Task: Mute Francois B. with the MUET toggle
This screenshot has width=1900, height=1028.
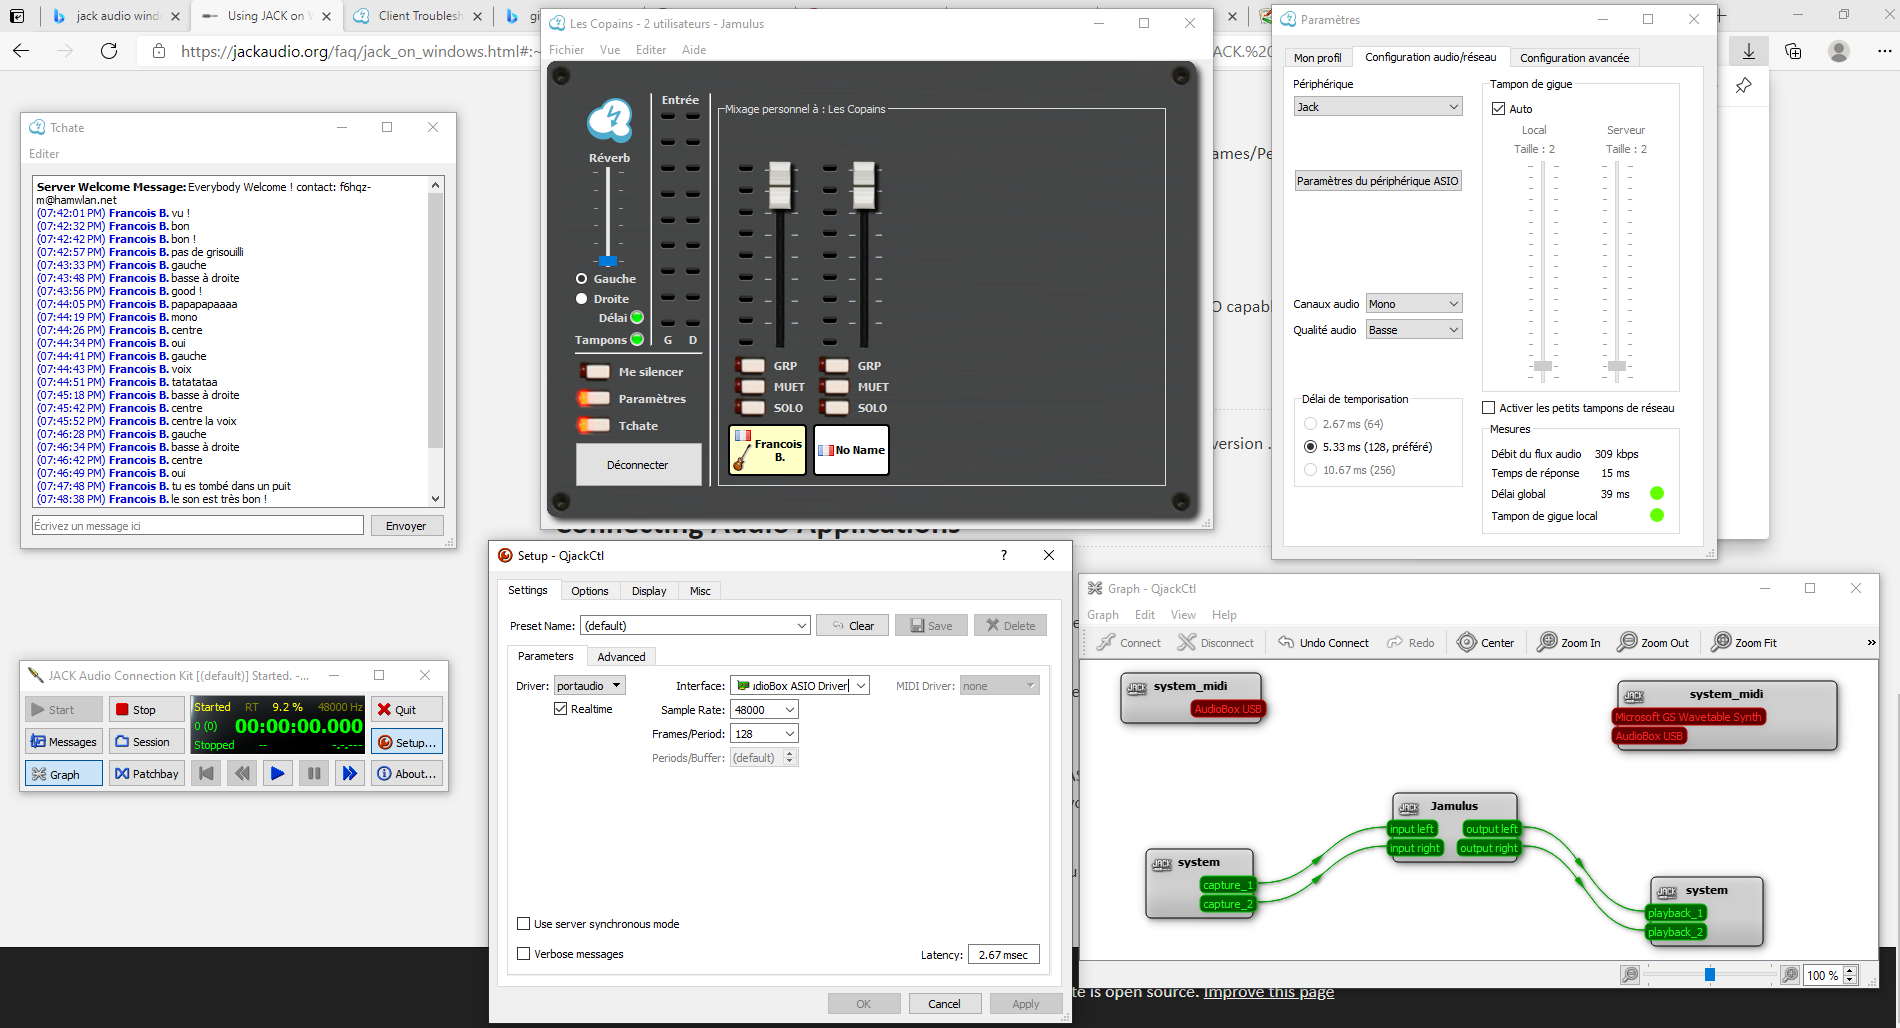Action: [x=751, y=386]
